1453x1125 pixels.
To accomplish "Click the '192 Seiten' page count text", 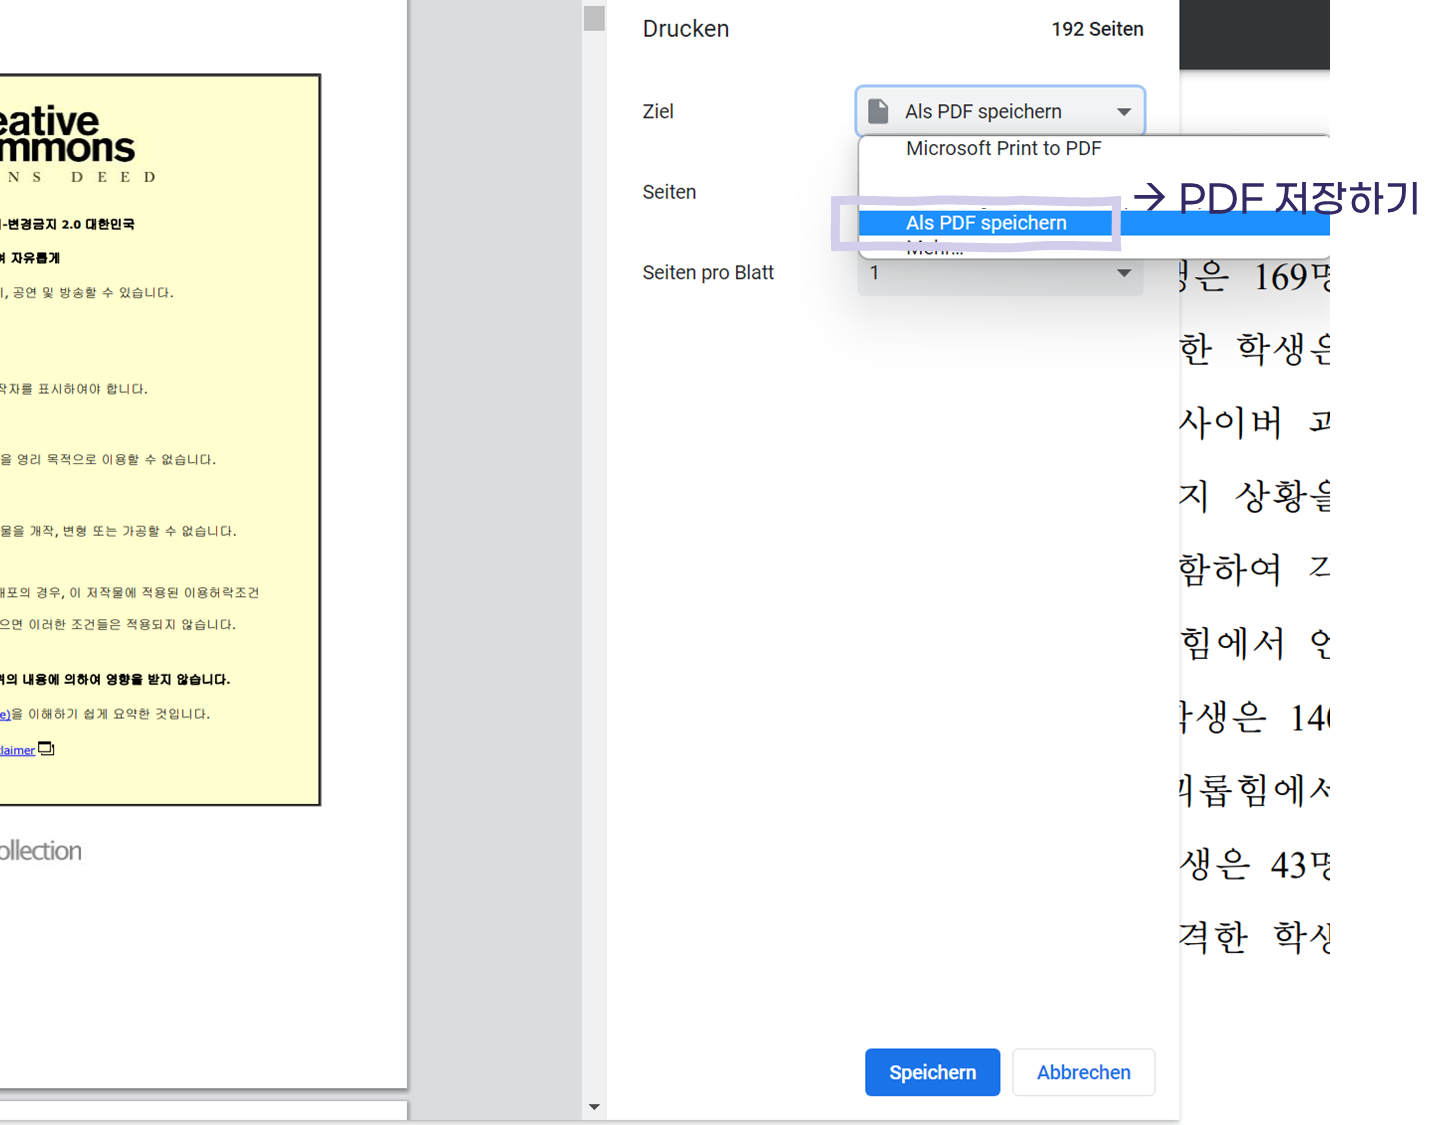I will point(1097,29).
